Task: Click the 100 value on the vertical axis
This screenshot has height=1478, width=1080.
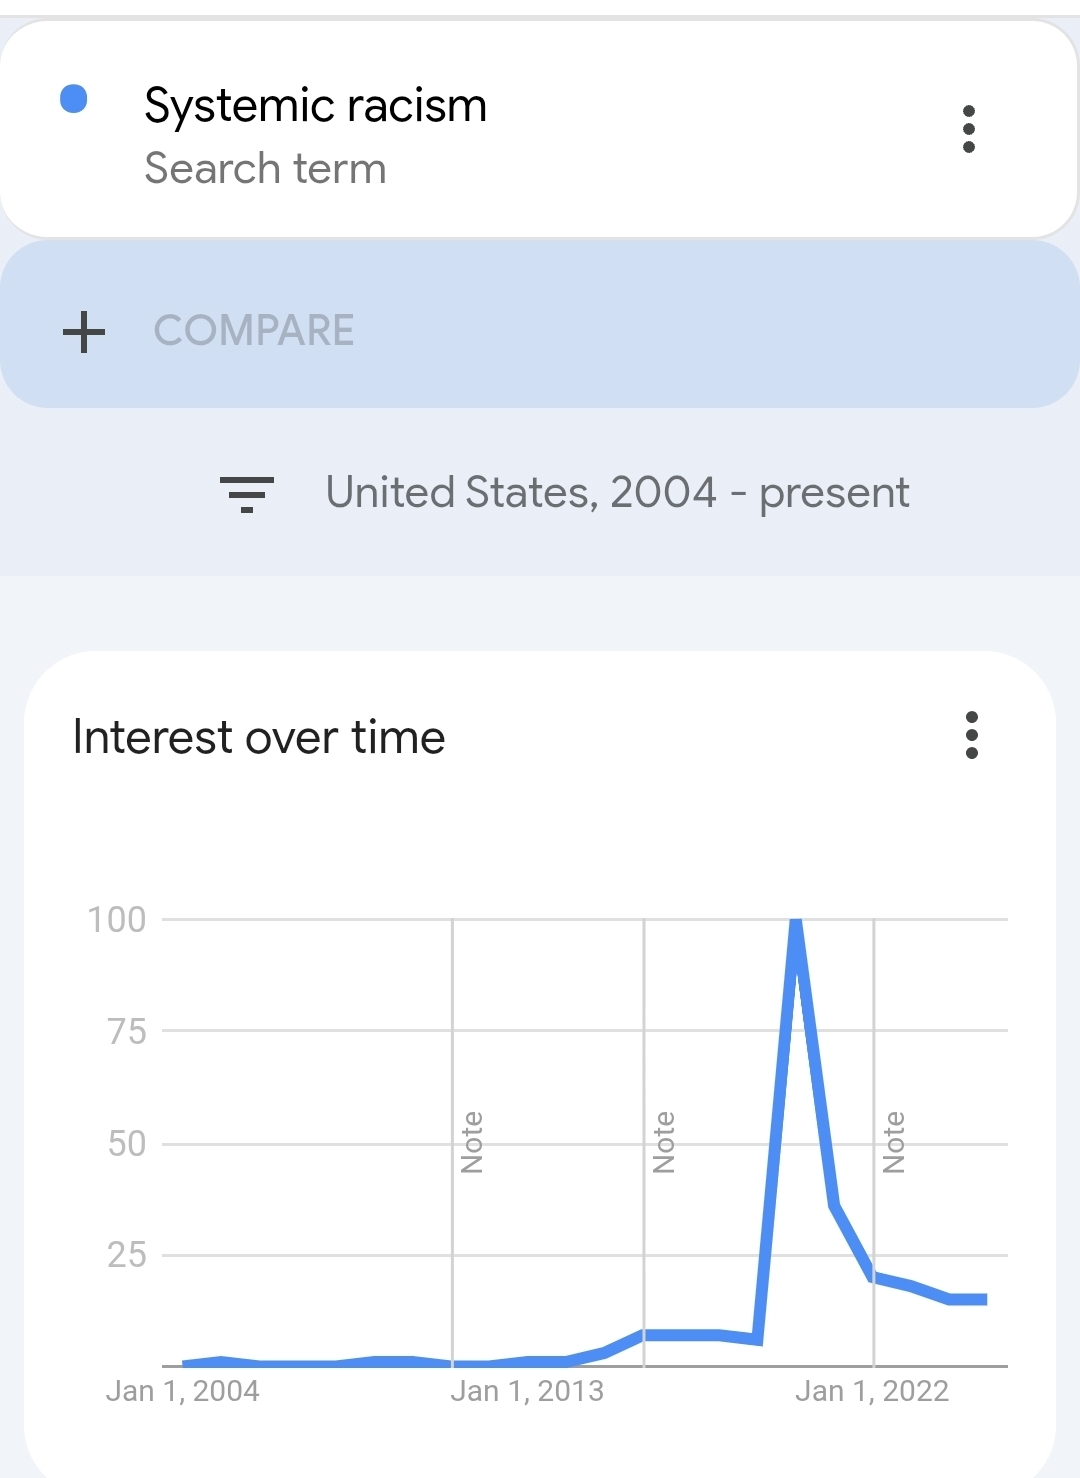Action: point(117,919)
